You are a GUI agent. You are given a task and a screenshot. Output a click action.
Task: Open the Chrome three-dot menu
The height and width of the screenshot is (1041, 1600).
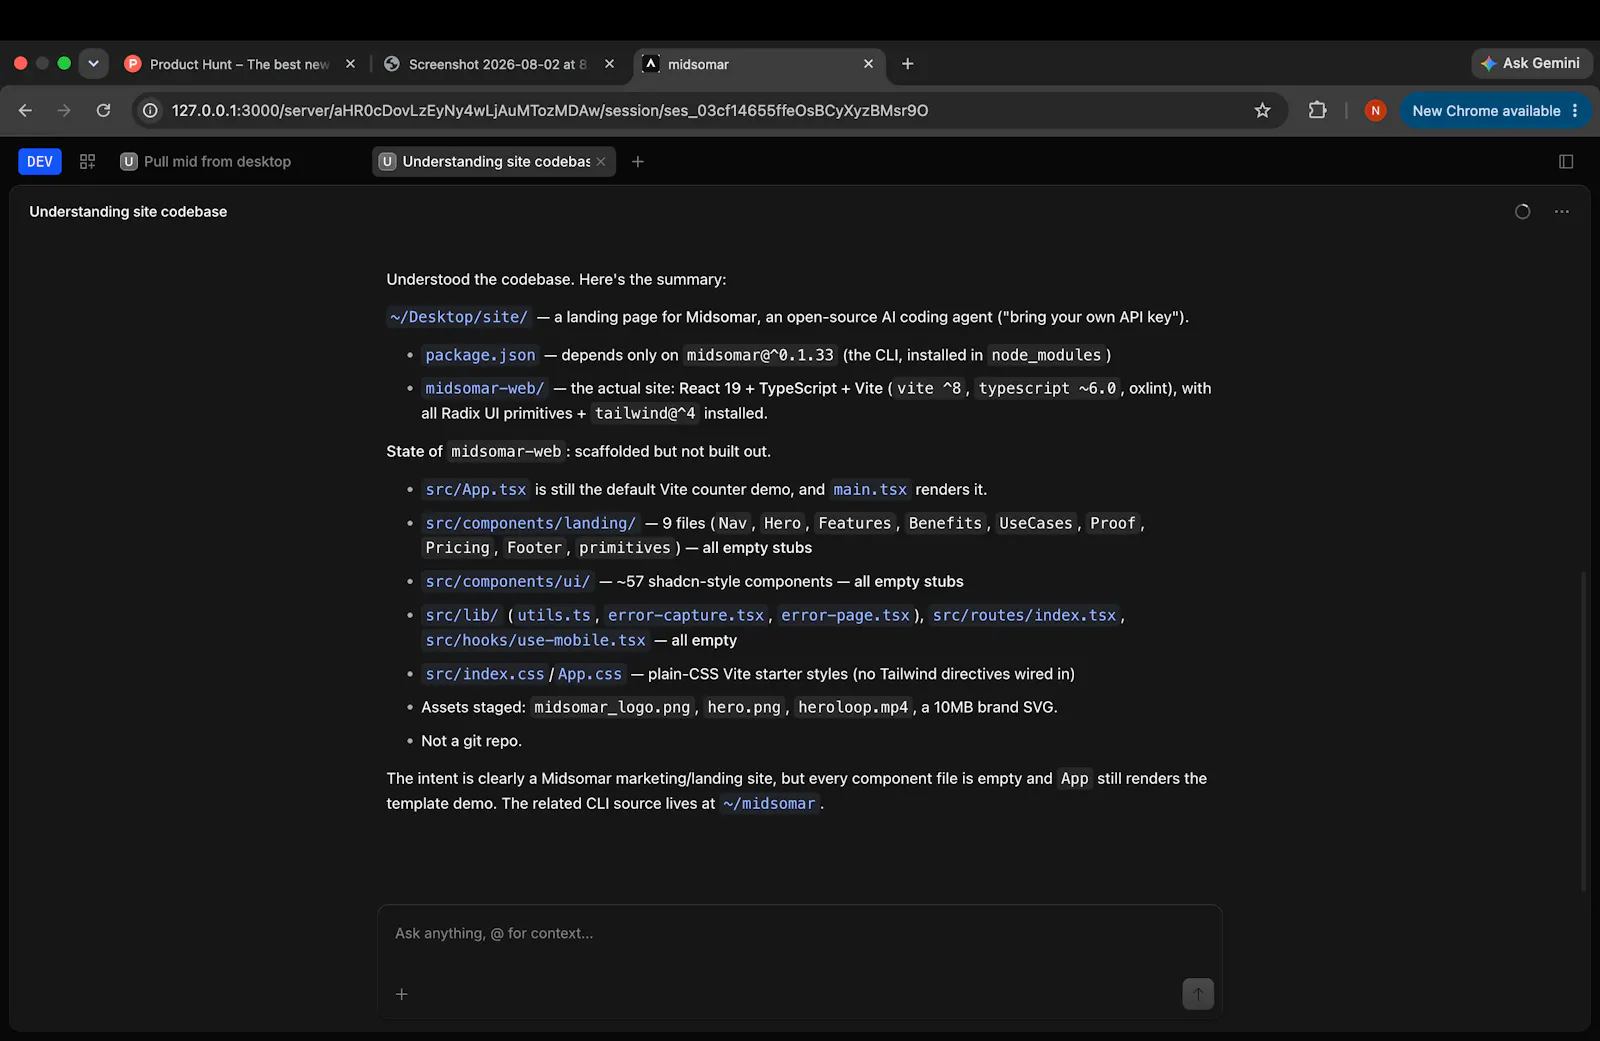point(1575,110)
